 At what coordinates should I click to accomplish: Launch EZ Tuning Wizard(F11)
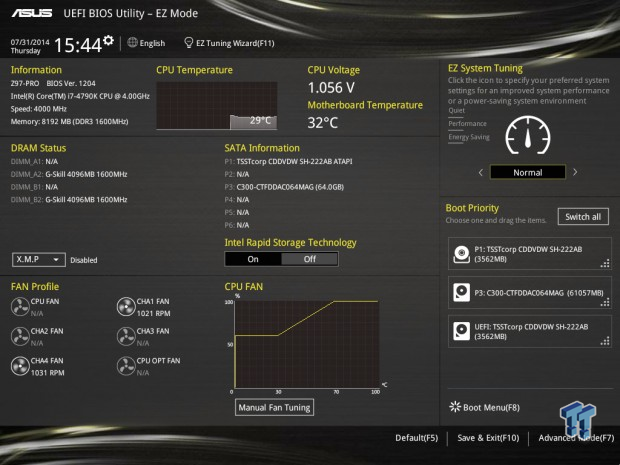click(x=235, y=43)
